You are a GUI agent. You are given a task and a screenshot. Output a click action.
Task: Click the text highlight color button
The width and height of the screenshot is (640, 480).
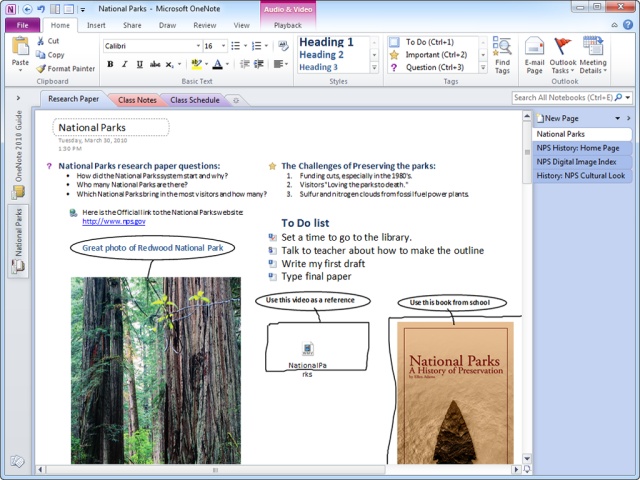coord(197,64)
